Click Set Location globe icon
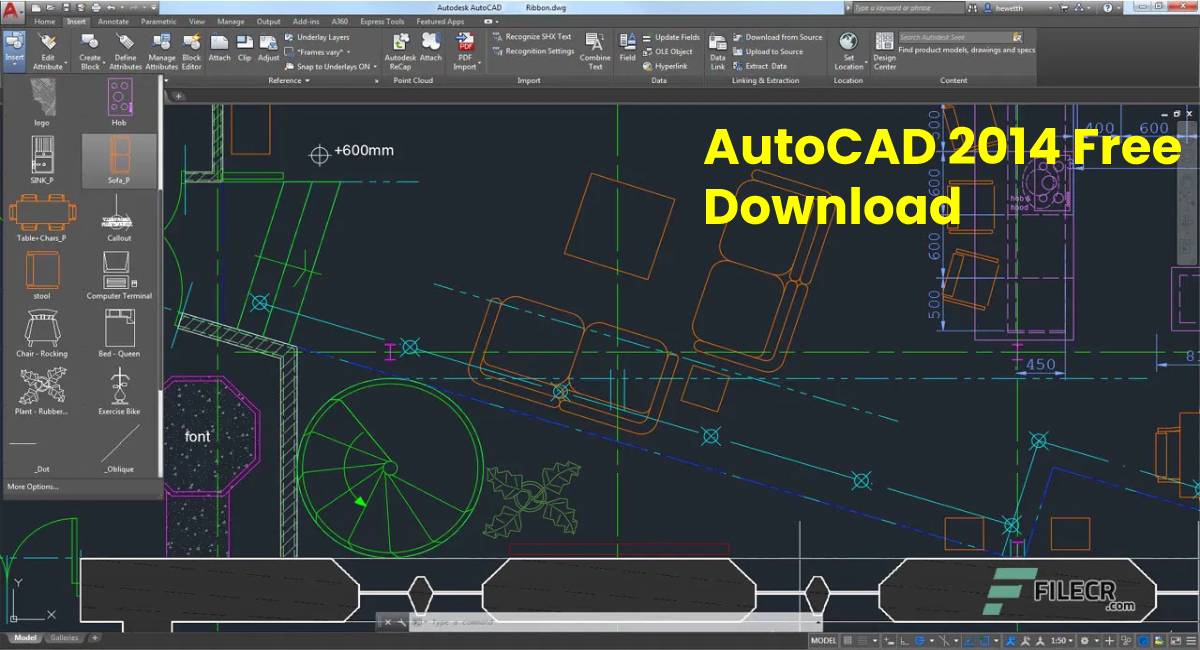 (x=848, y=41)
